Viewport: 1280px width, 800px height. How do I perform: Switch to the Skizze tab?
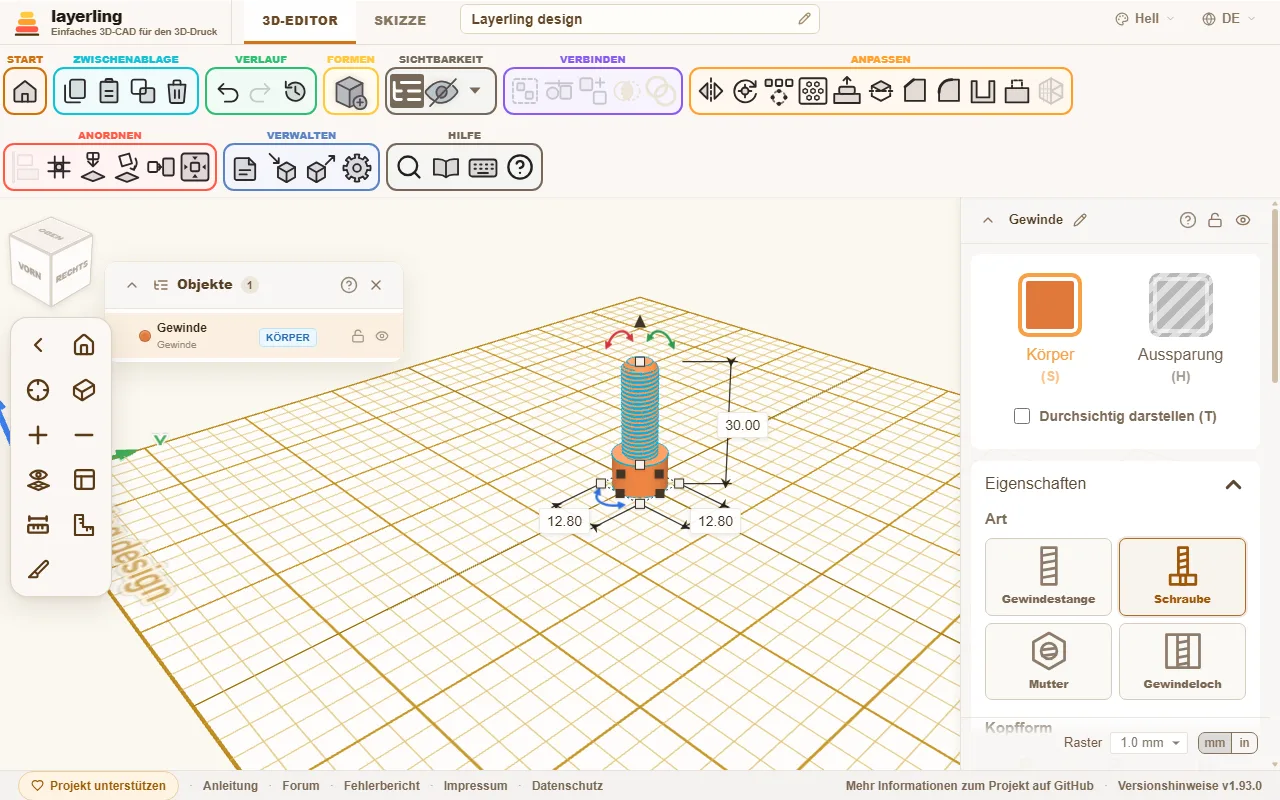pos(400,20)
